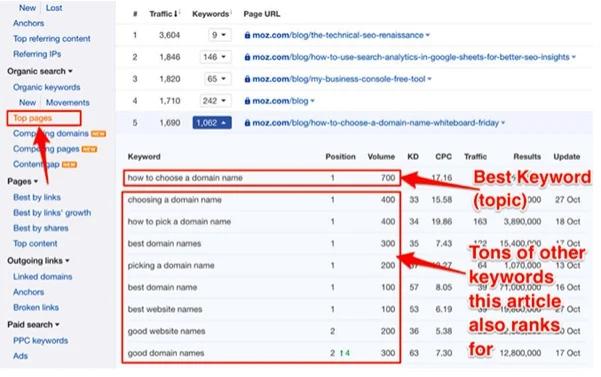
Task: Open caret menu beside domain-name-whiteboard-friday URL
Action: [503, 123]
